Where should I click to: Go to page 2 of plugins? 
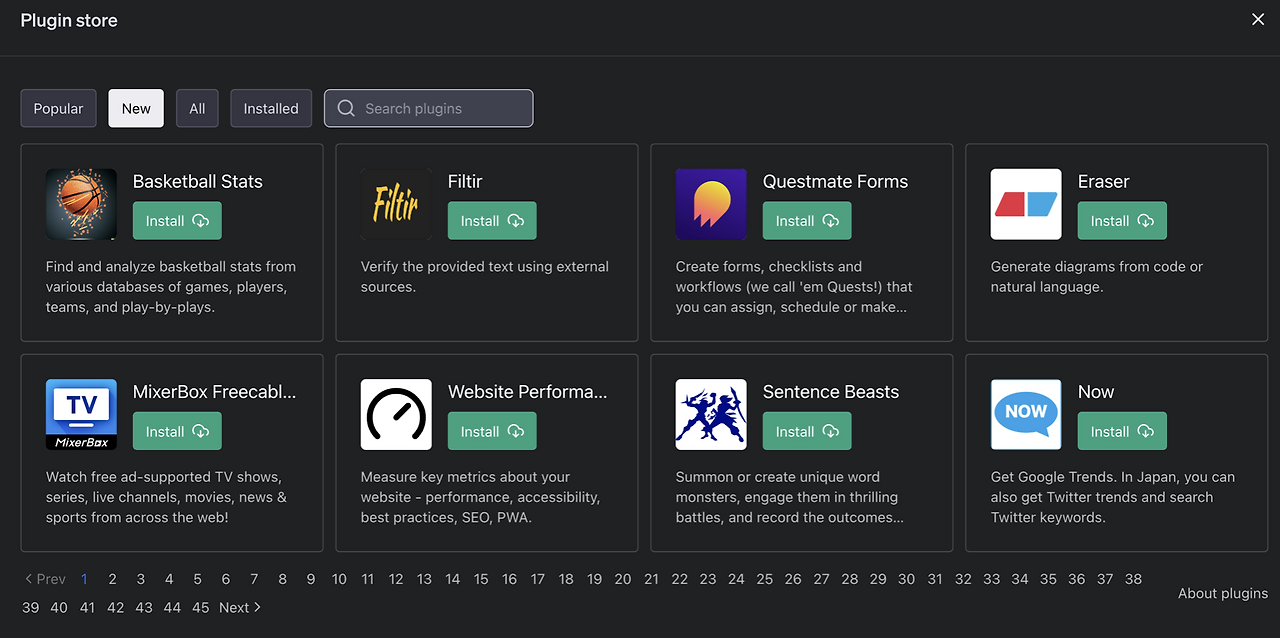click(x=113, y=579)
